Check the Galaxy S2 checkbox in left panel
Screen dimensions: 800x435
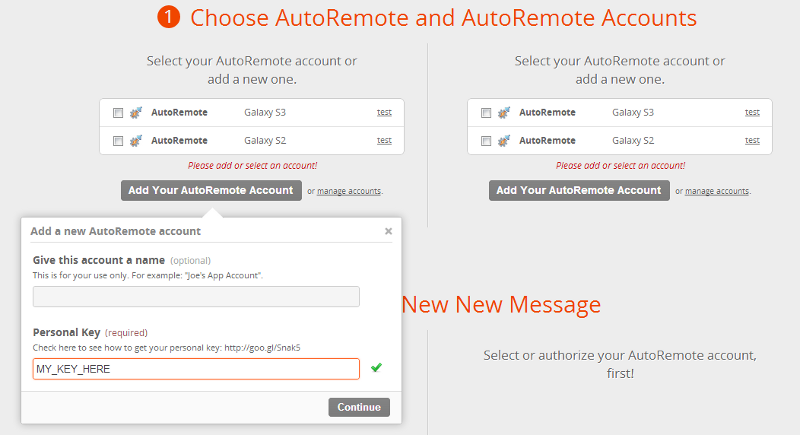click(118, 141)
